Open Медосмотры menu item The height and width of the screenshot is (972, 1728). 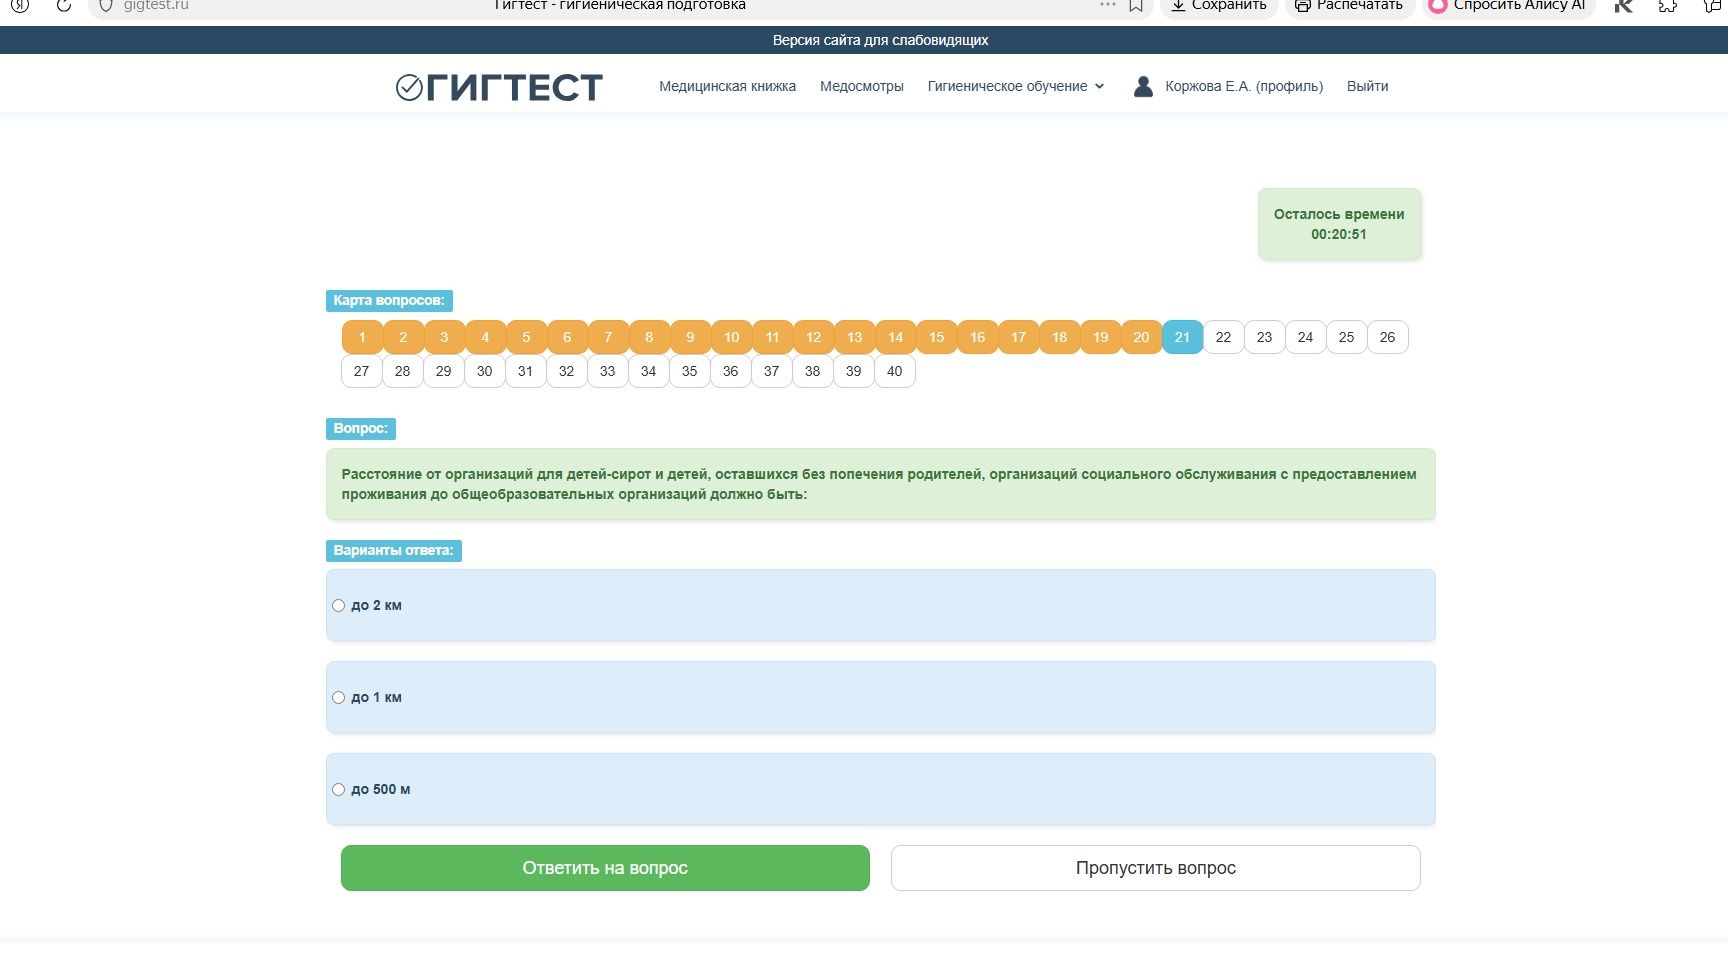861,86
